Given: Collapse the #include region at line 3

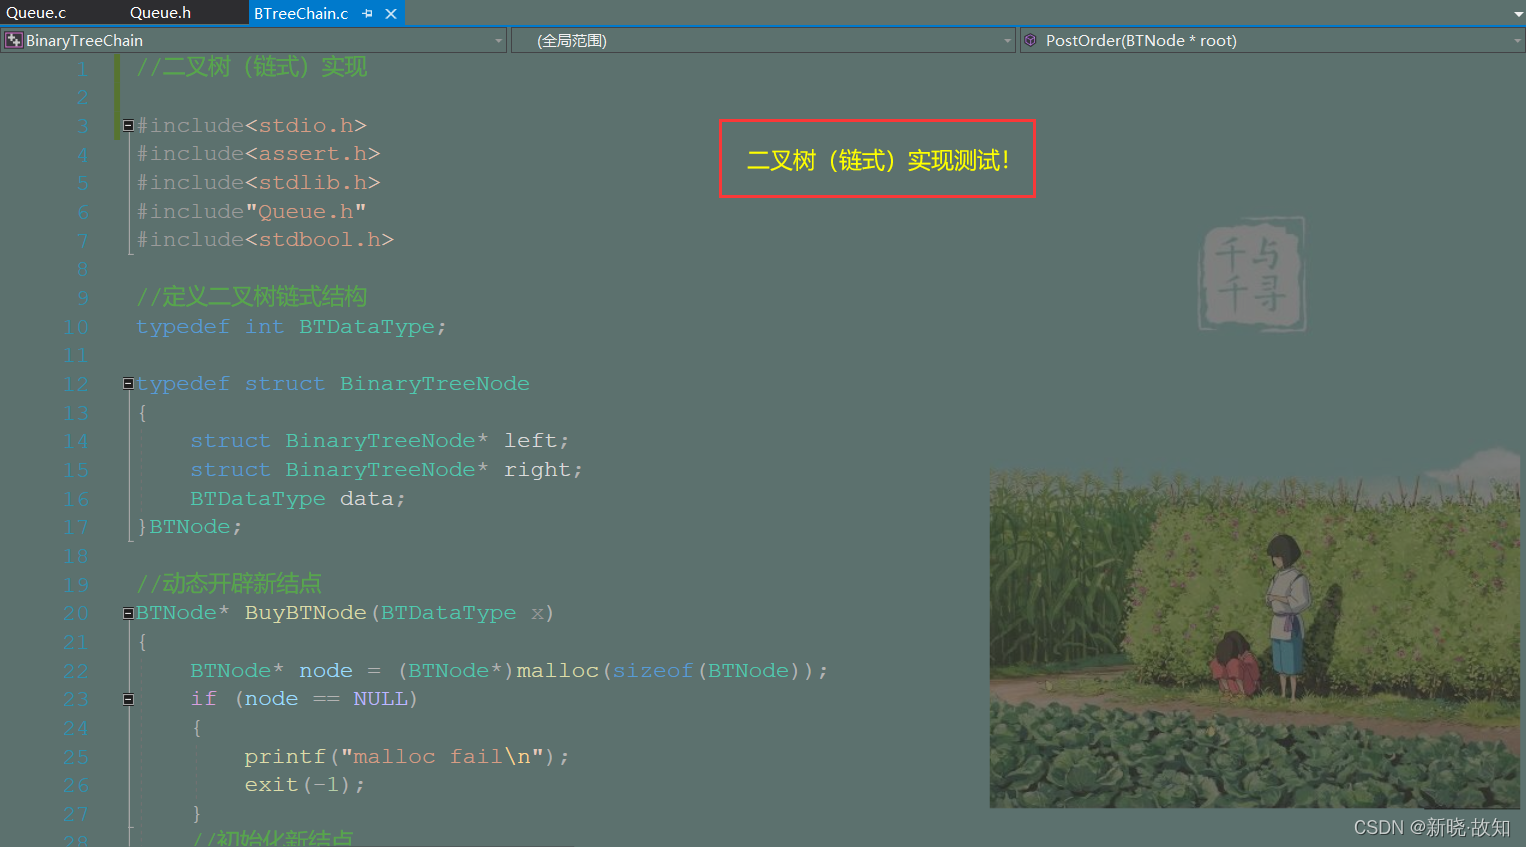Looking at the screenshot, I should point(128,125).
